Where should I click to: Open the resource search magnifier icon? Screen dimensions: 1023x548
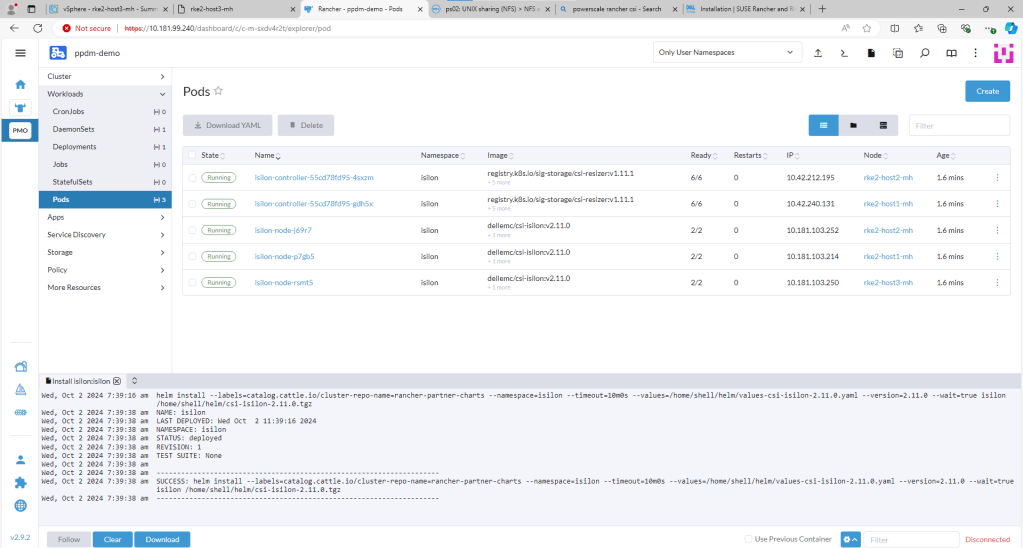point(925,53)
